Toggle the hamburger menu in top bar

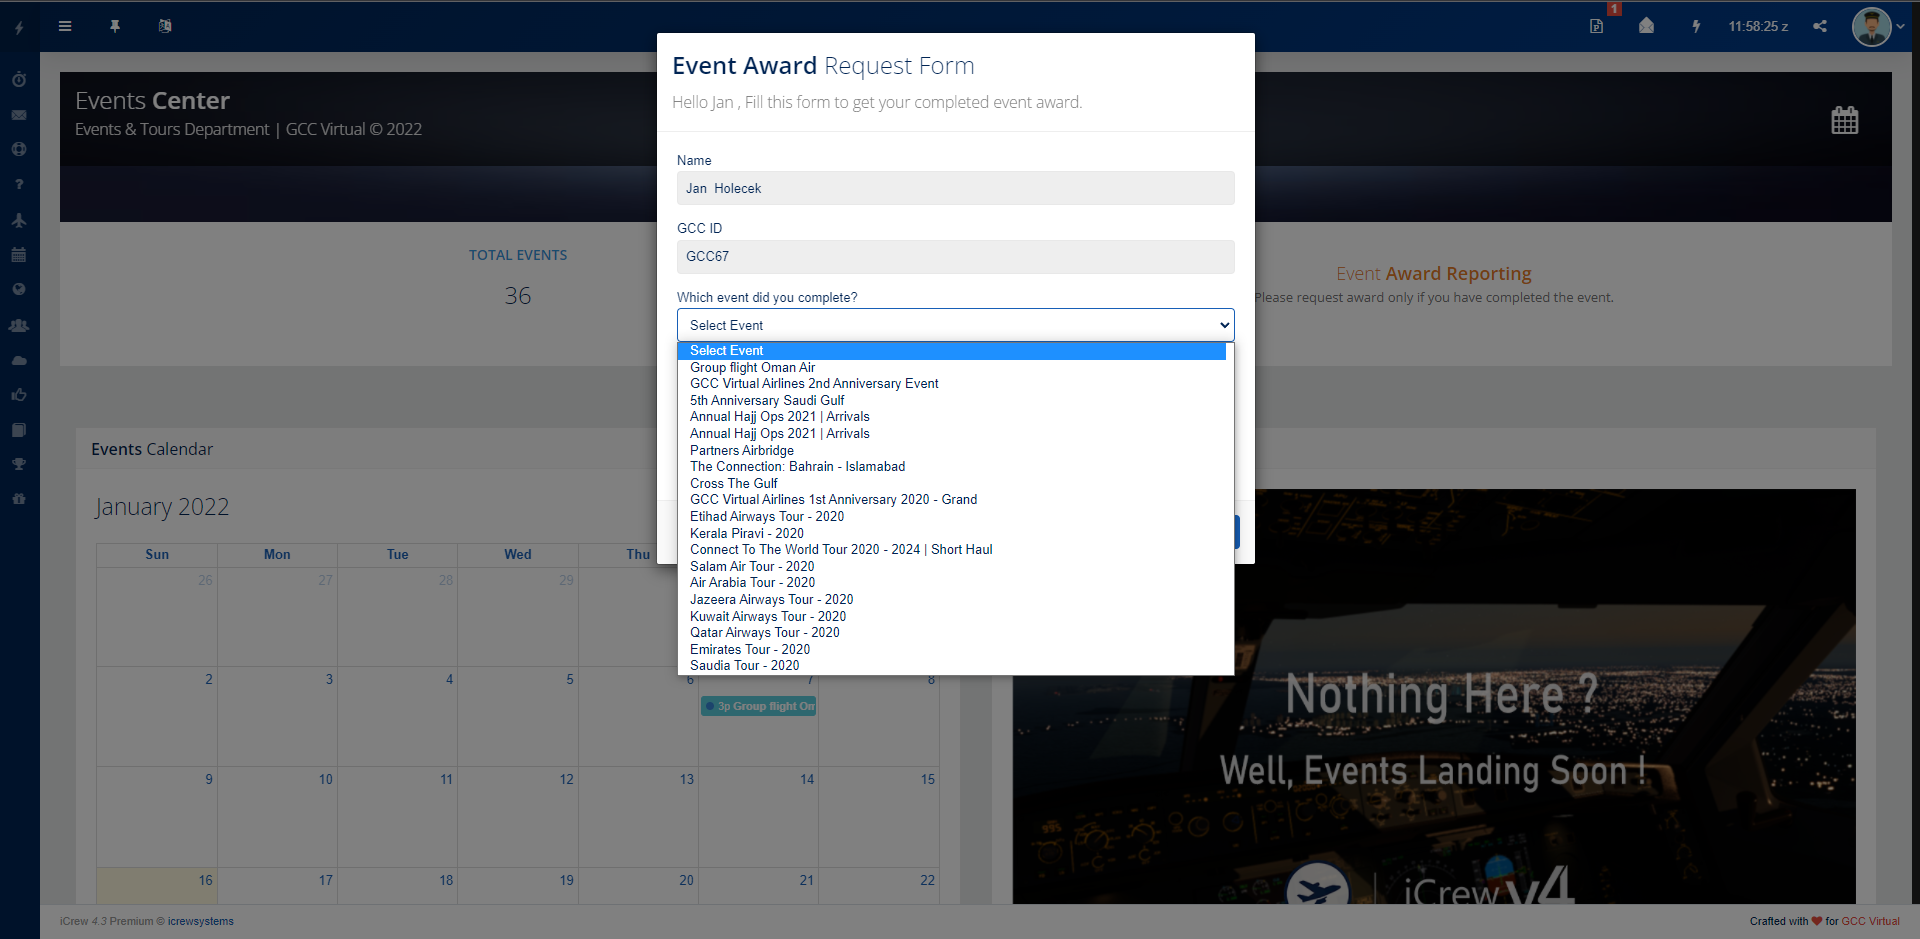pos(65,26)
